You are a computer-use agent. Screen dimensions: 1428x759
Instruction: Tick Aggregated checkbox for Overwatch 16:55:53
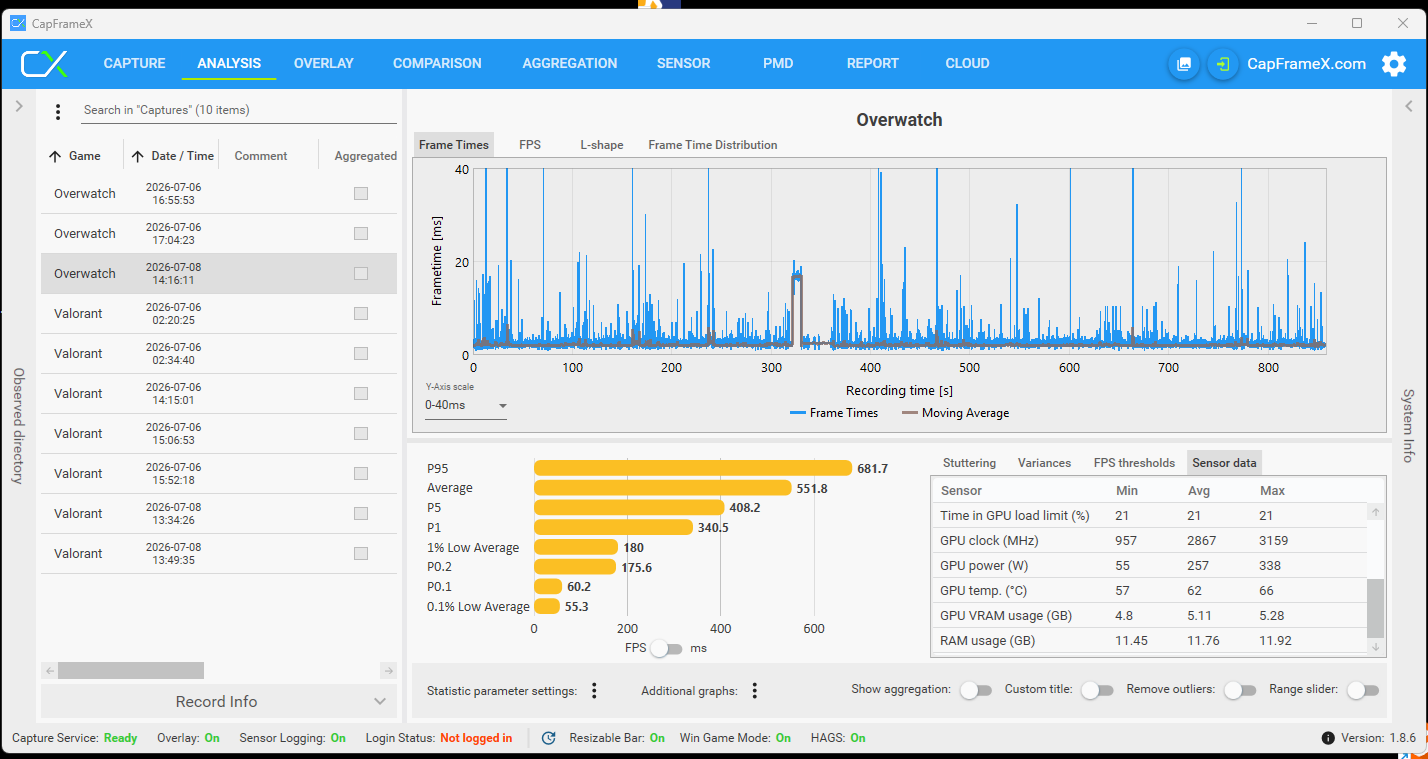[x=361, y=194]
